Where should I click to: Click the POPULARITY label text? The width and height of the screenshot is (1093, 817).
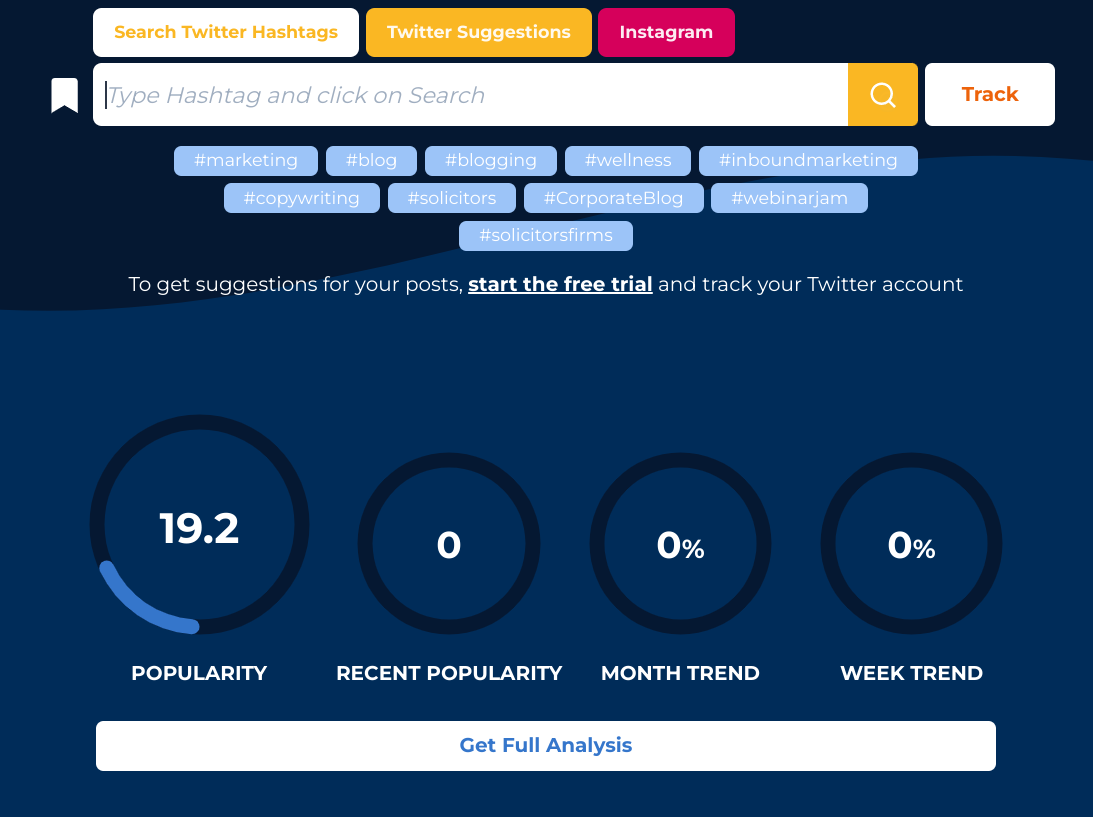click(x=199, y=673)
